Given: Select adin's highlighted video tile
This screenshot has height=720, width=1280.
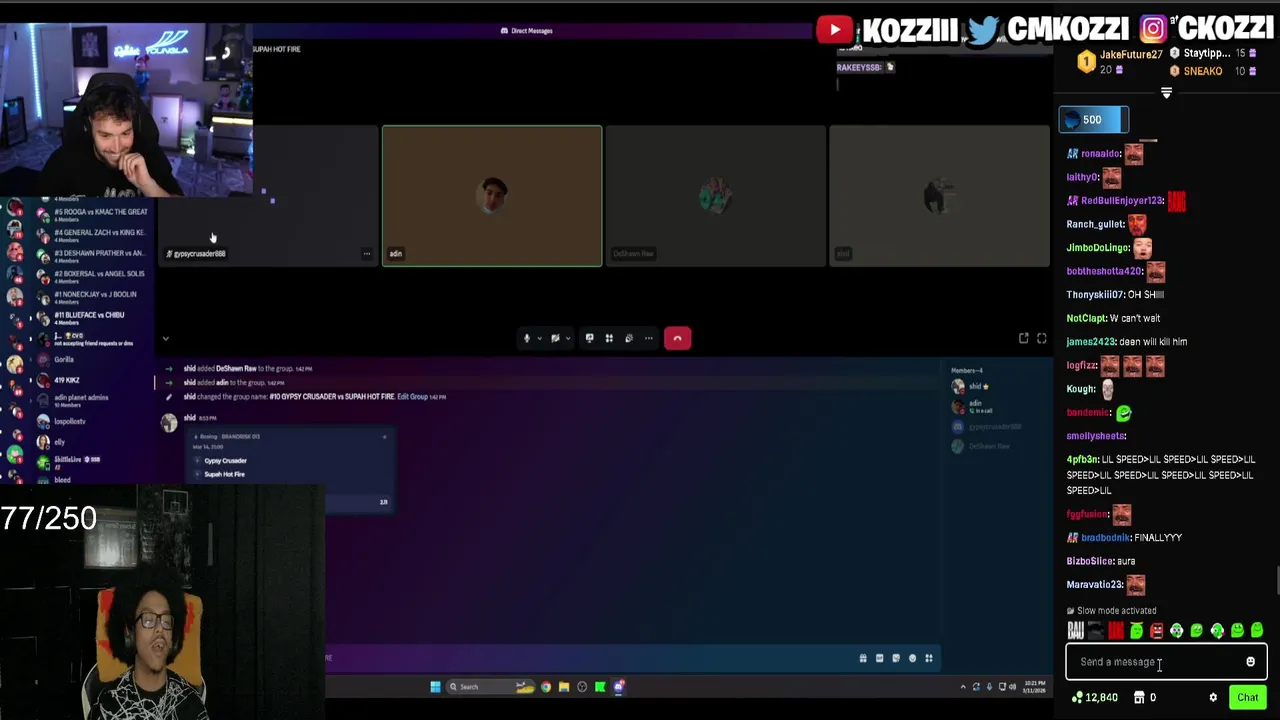Looking at the screenshot, I should 492,196.
